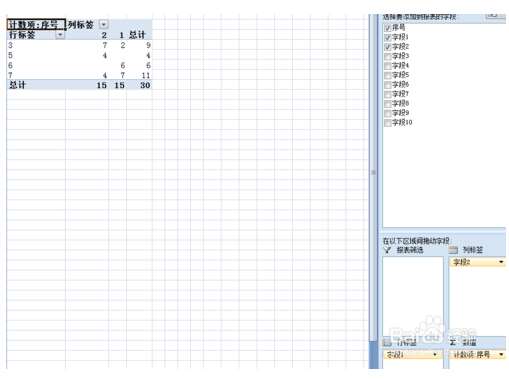Click the report filter funnel icon
Viewport: 509px width, 380px height.
click(387, 250)
